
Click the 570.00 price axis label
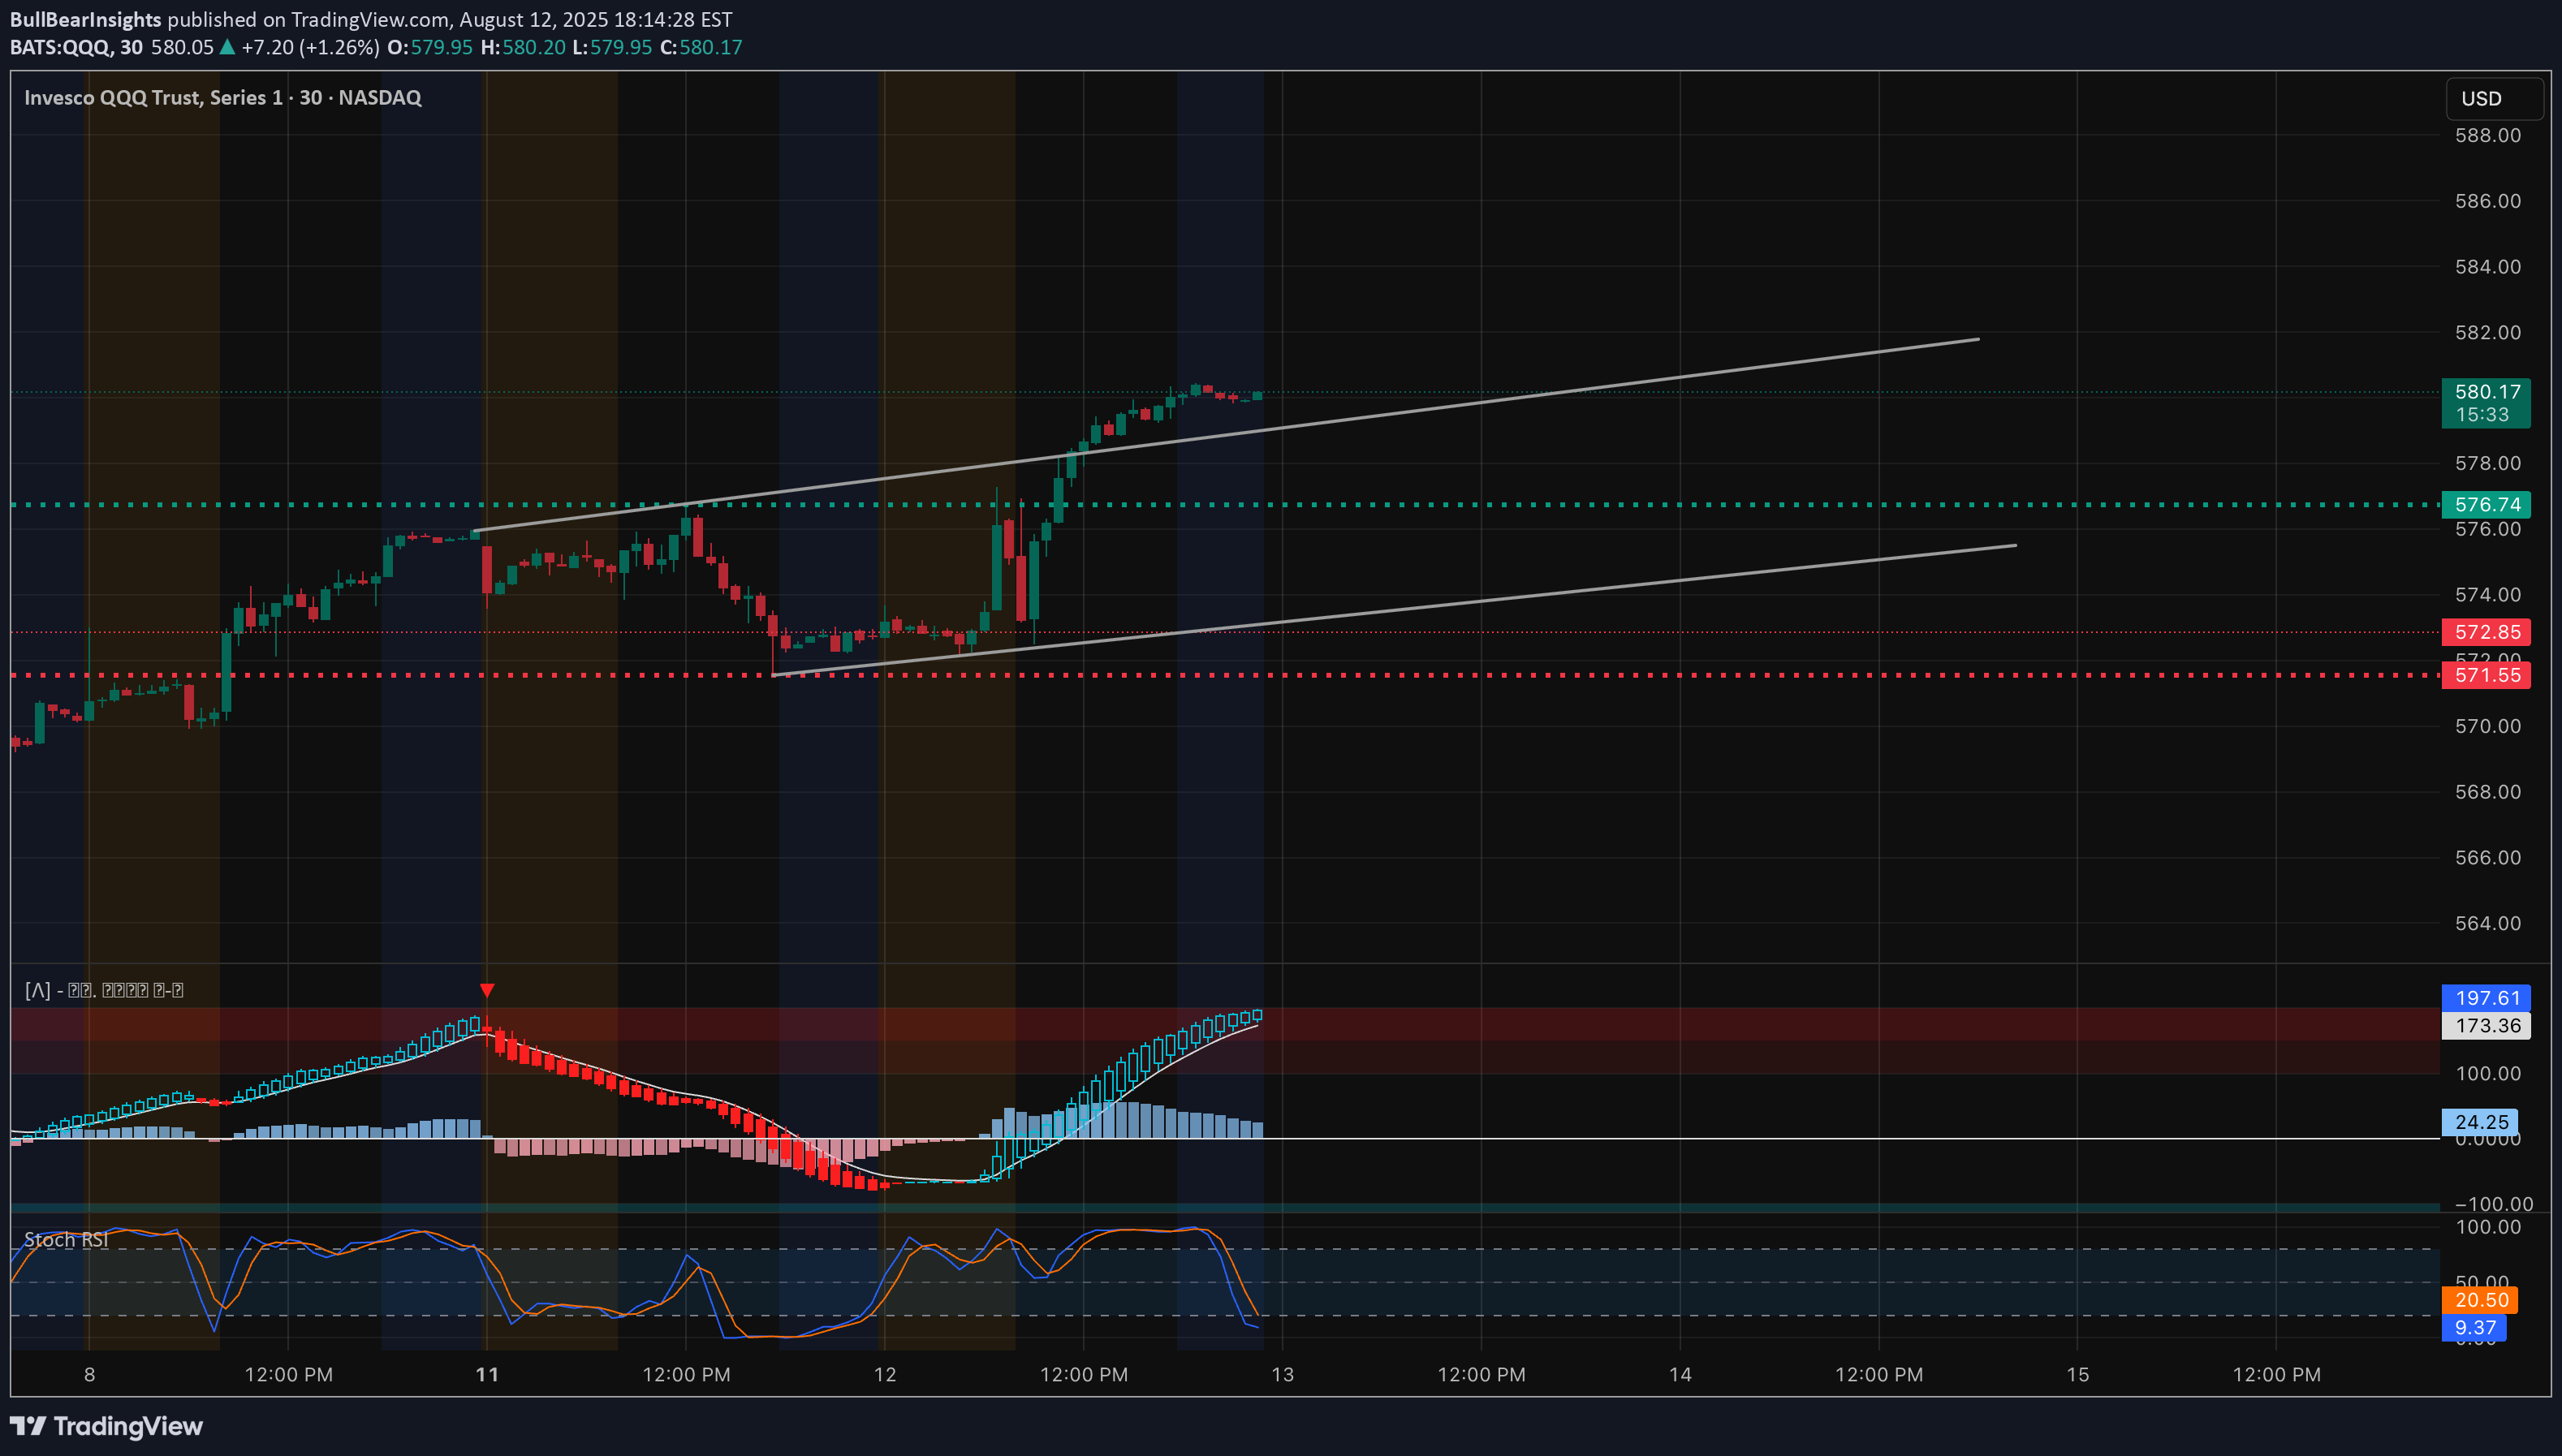[x=2488, y=726]
